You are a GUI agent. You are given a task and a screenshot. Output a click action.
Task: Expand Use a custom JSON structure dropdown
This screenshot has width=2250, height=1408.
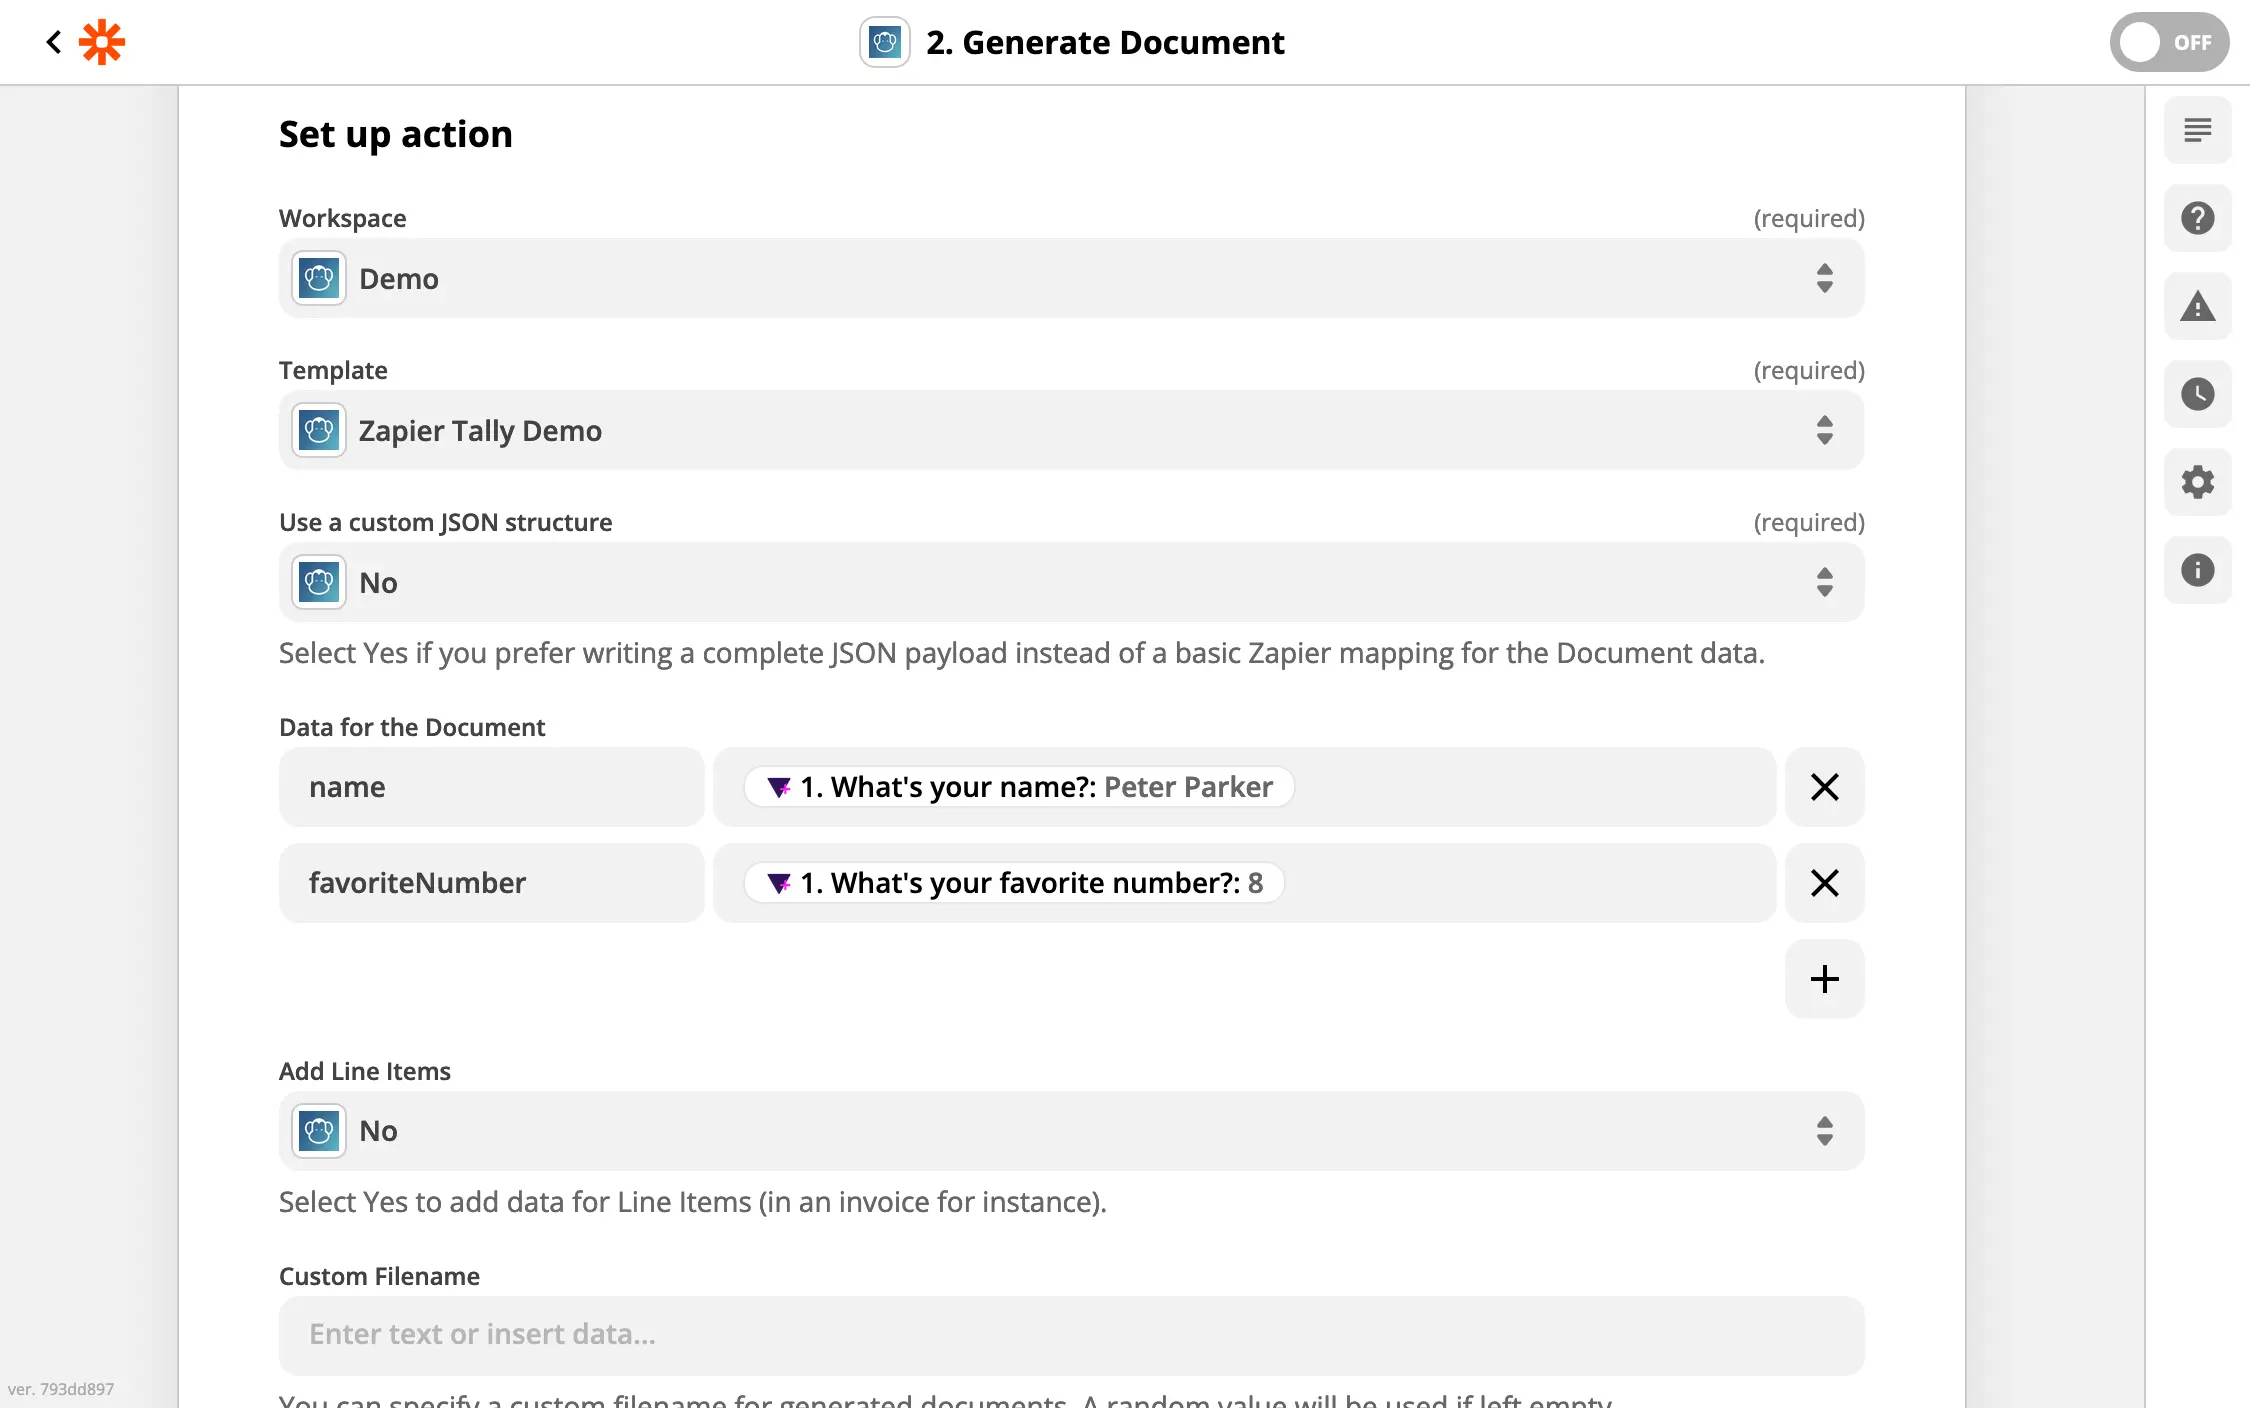click(x=1070, y=582)
